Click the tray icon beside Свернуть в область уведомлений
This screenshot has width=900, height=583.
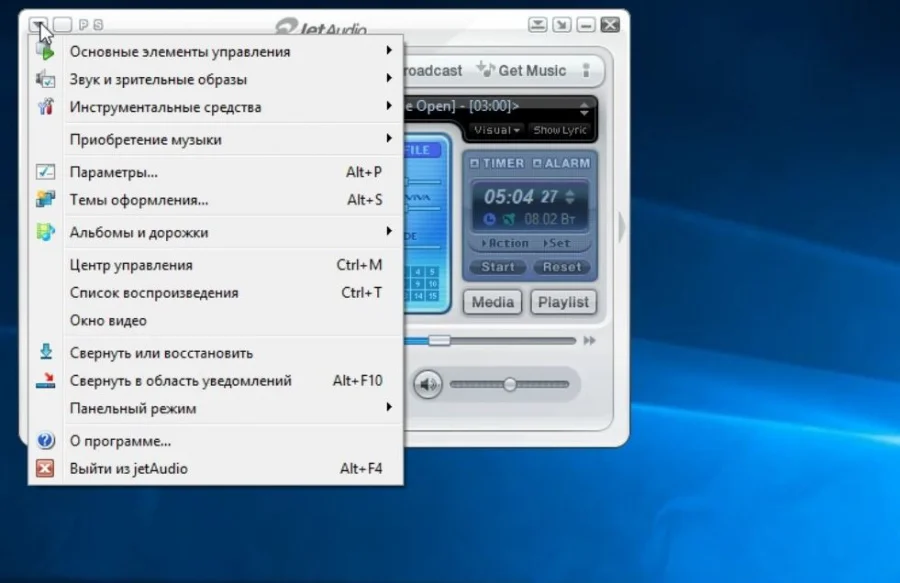tap(45, 380)
